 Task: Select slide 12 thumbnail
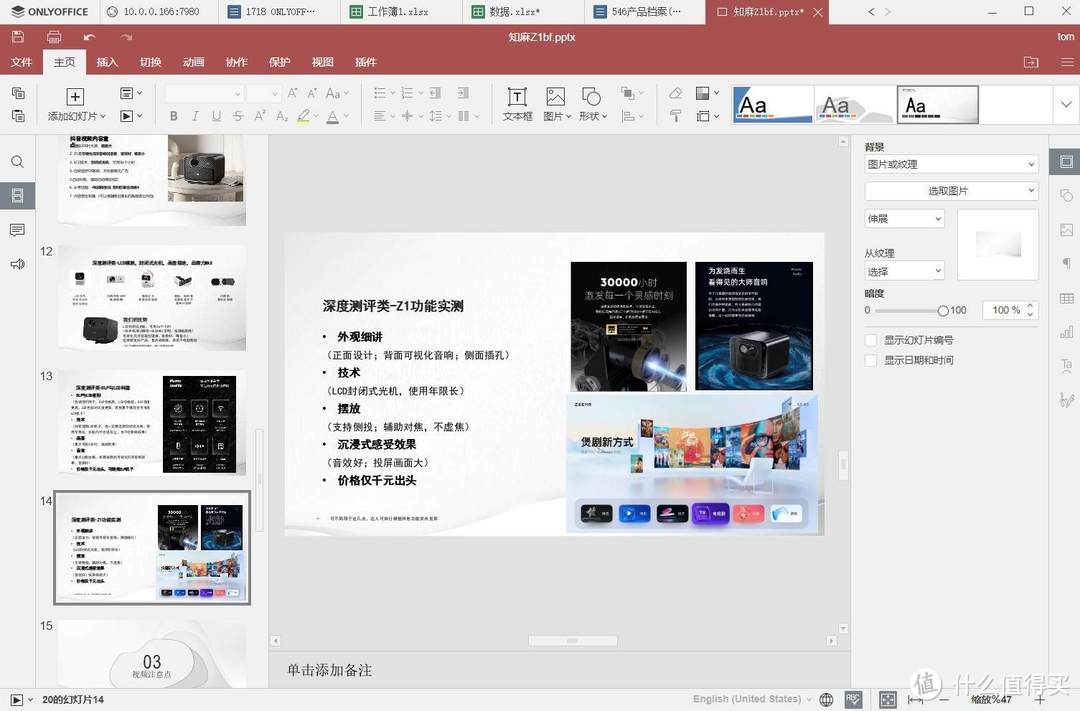[152, 298]
